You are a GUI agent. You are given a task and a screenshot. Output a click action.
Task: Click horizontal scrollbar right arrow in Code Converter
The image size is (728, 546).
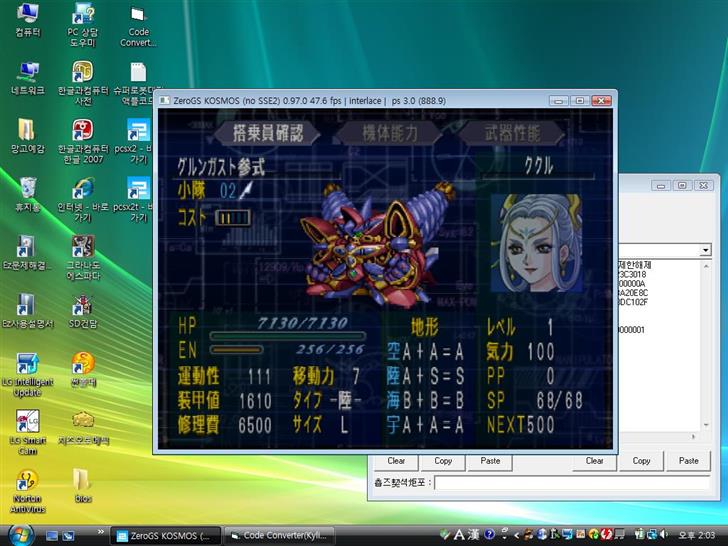[x=694, y=436]
